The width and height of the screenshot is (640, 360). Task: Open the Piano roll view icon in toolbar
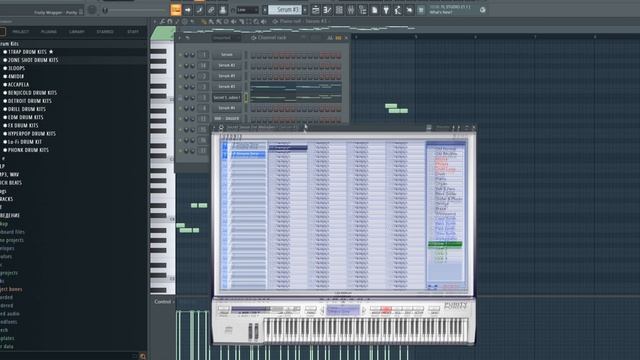327,10
